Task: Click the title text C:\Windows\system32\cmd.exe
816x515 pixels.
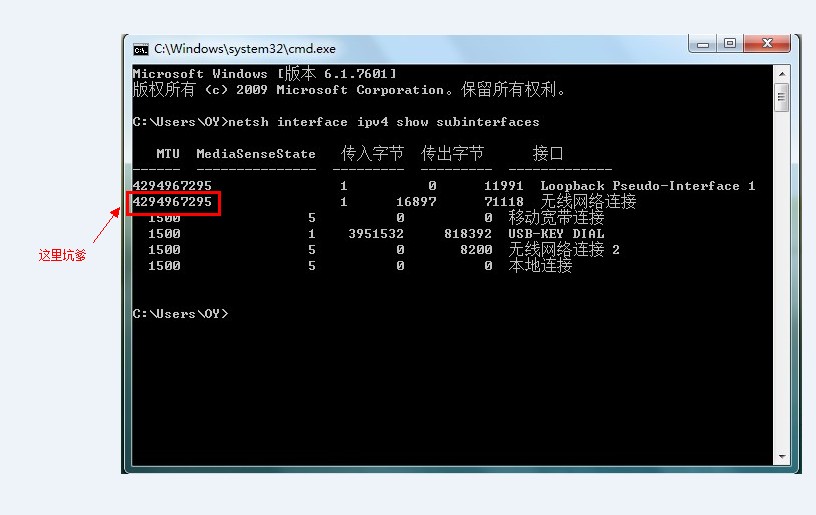Action: click(245, 49)
